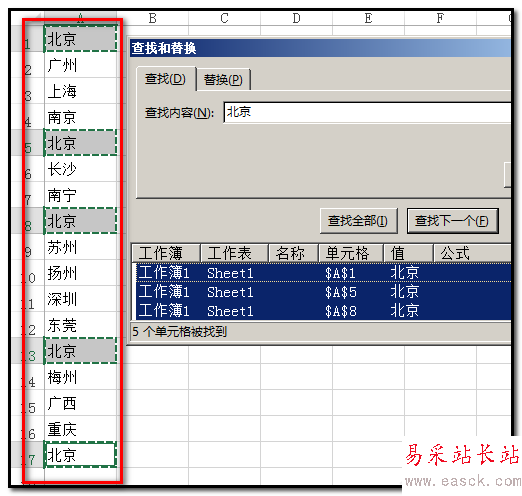Image resolution: width=522 pixels, height=496 pixels.
Task: Click the 查找内容 input field
Action: pos(367,113)
